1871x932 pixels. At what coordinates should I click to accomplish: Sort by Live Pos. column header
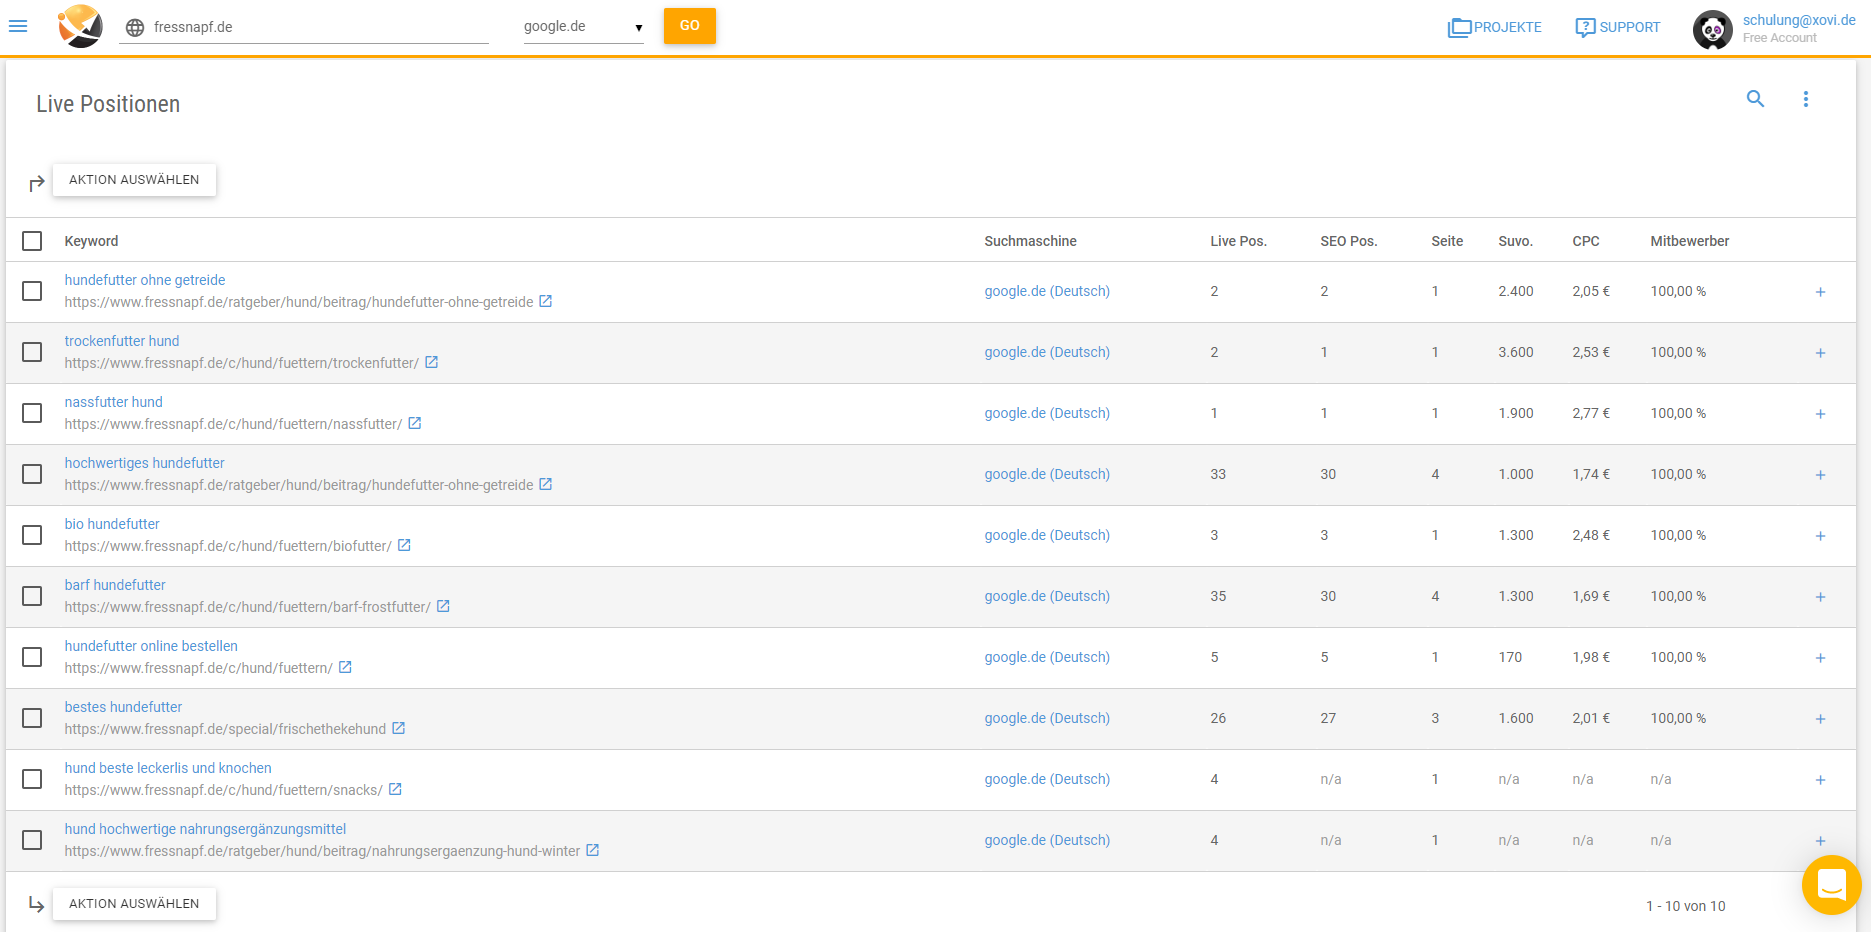[x=1238, y=241]
